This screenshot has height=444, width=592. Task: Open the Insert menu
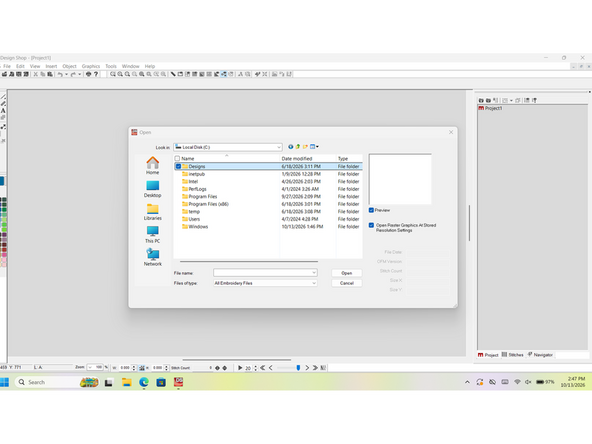tap(51, 66)
